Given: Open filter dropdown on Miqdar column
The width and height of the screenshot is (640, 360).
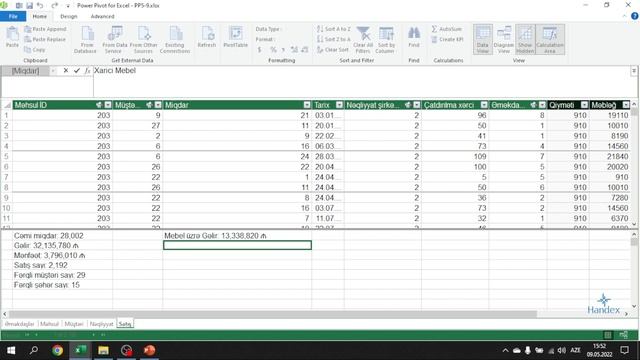Looking at the screenshot, I should coord(307,105).
